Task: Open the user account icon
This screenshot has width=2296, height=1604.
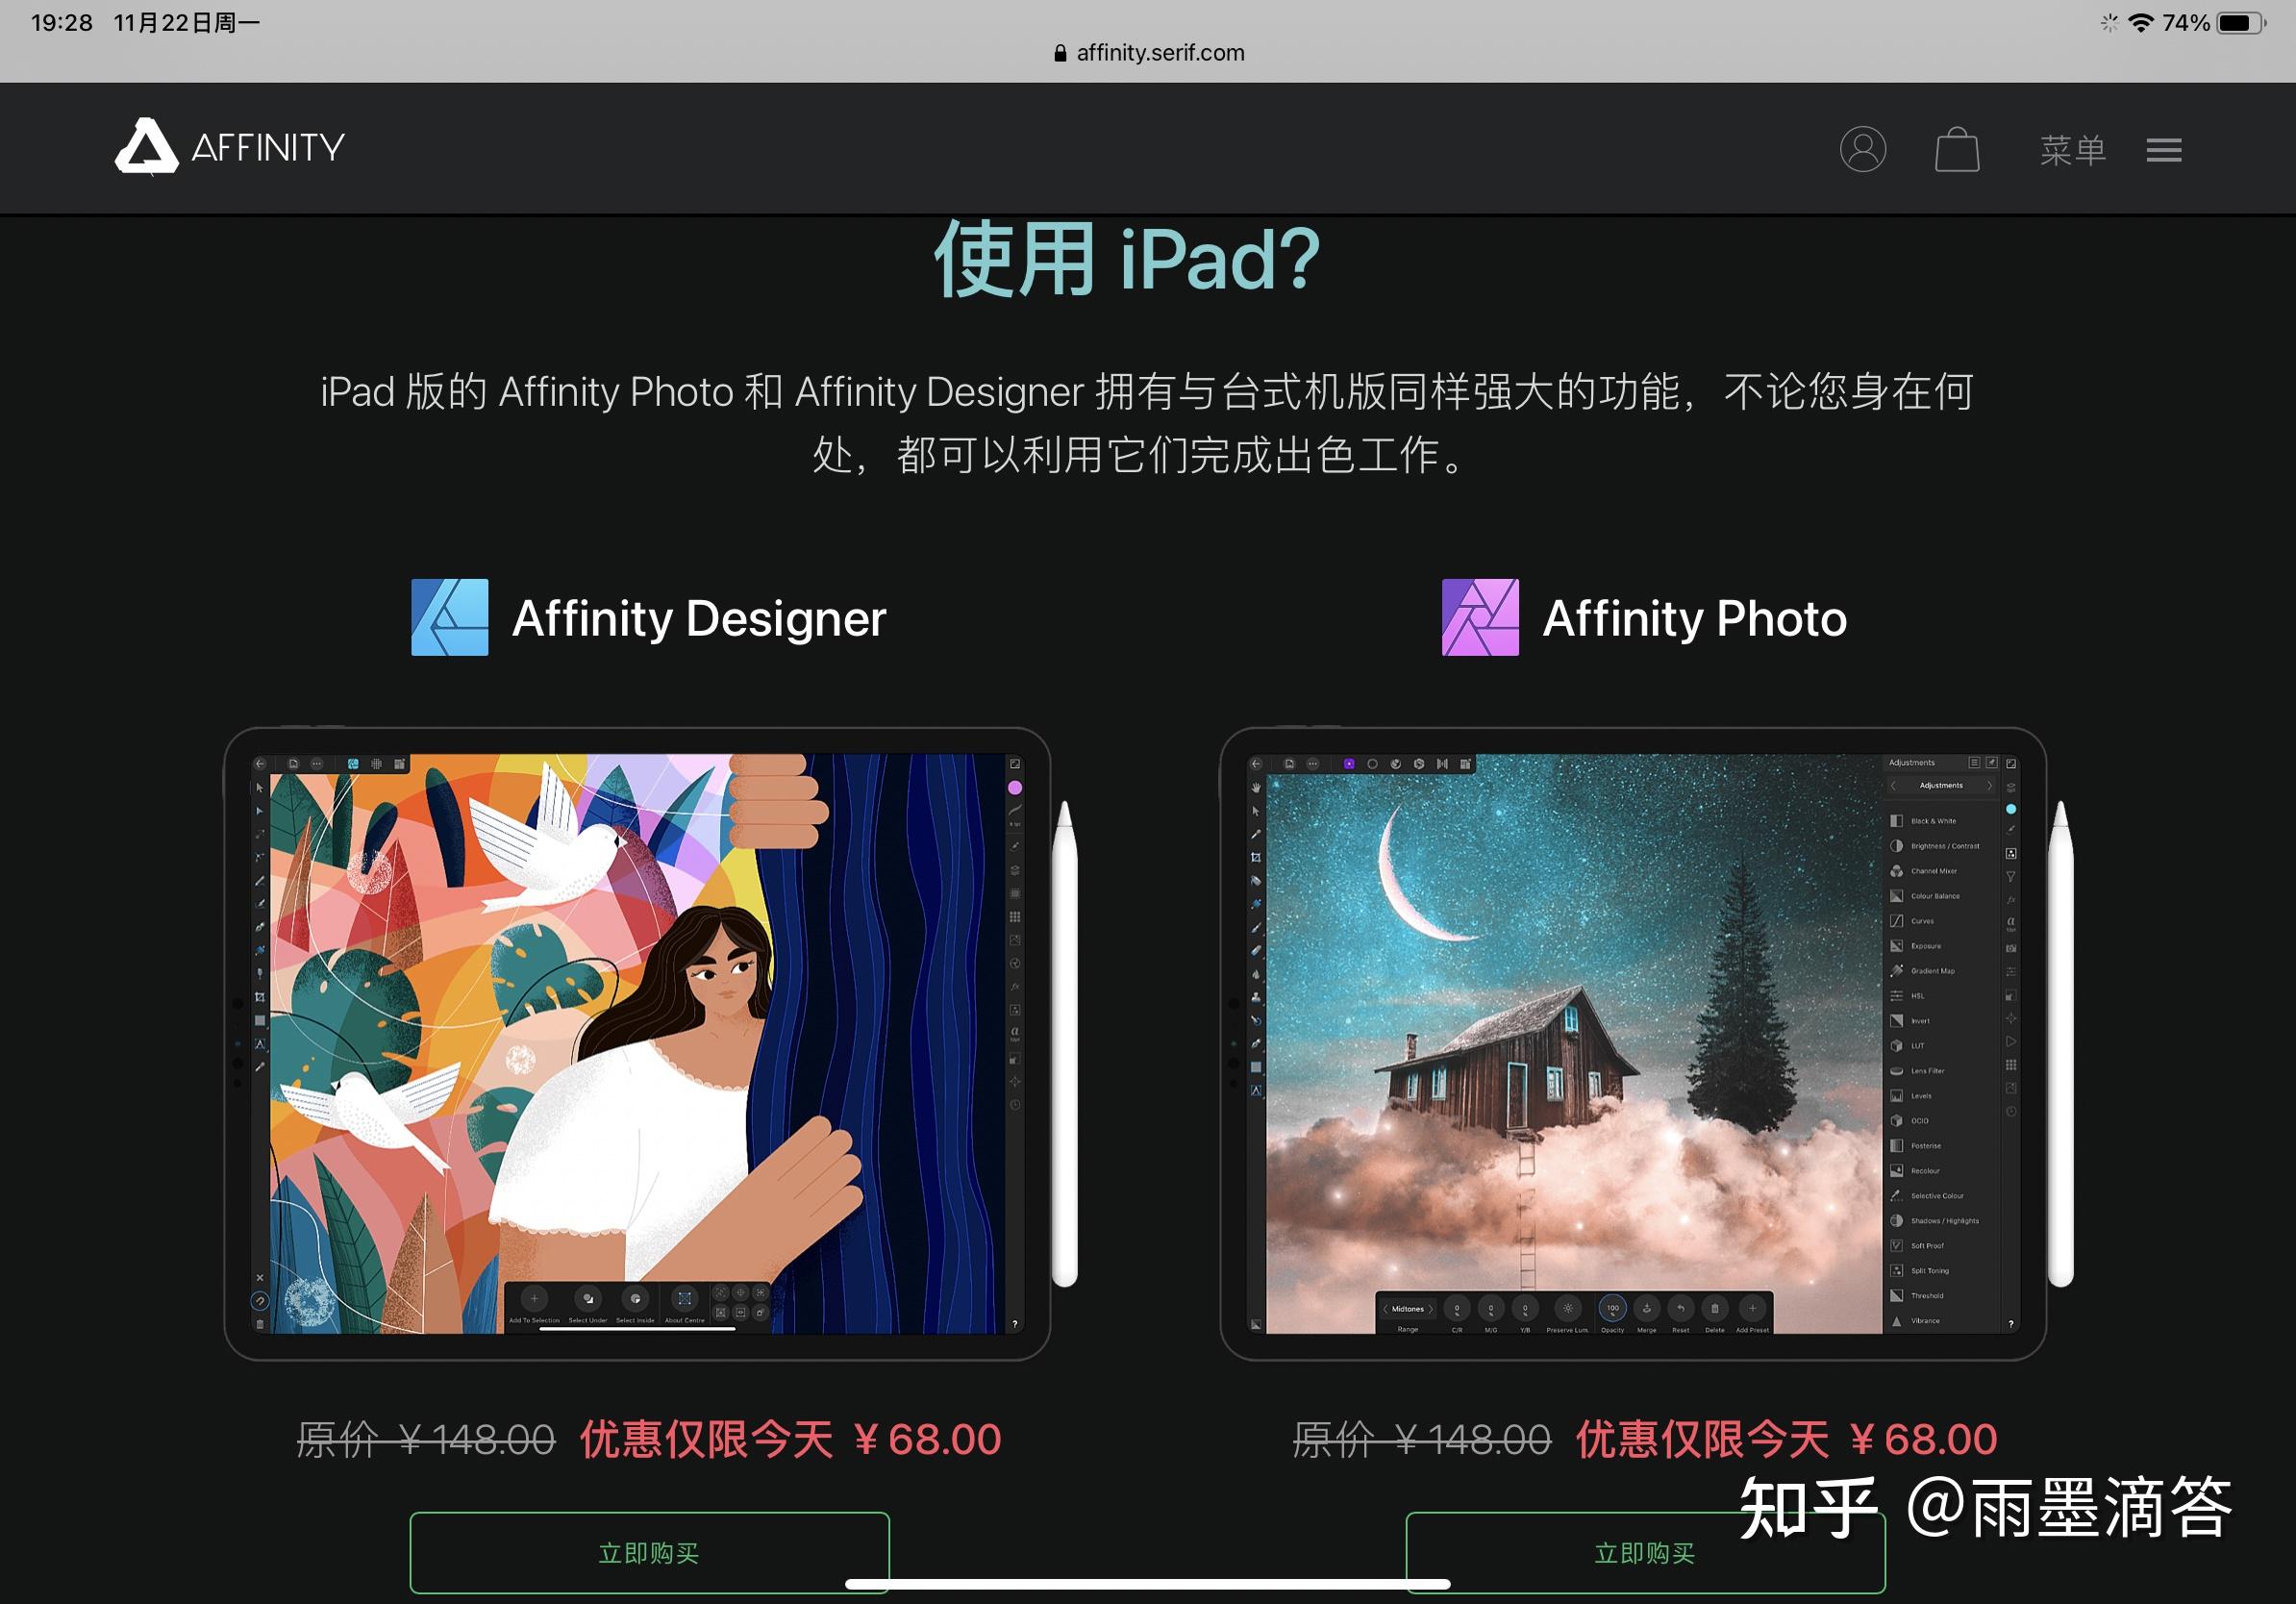Action: coord(1863,149)
